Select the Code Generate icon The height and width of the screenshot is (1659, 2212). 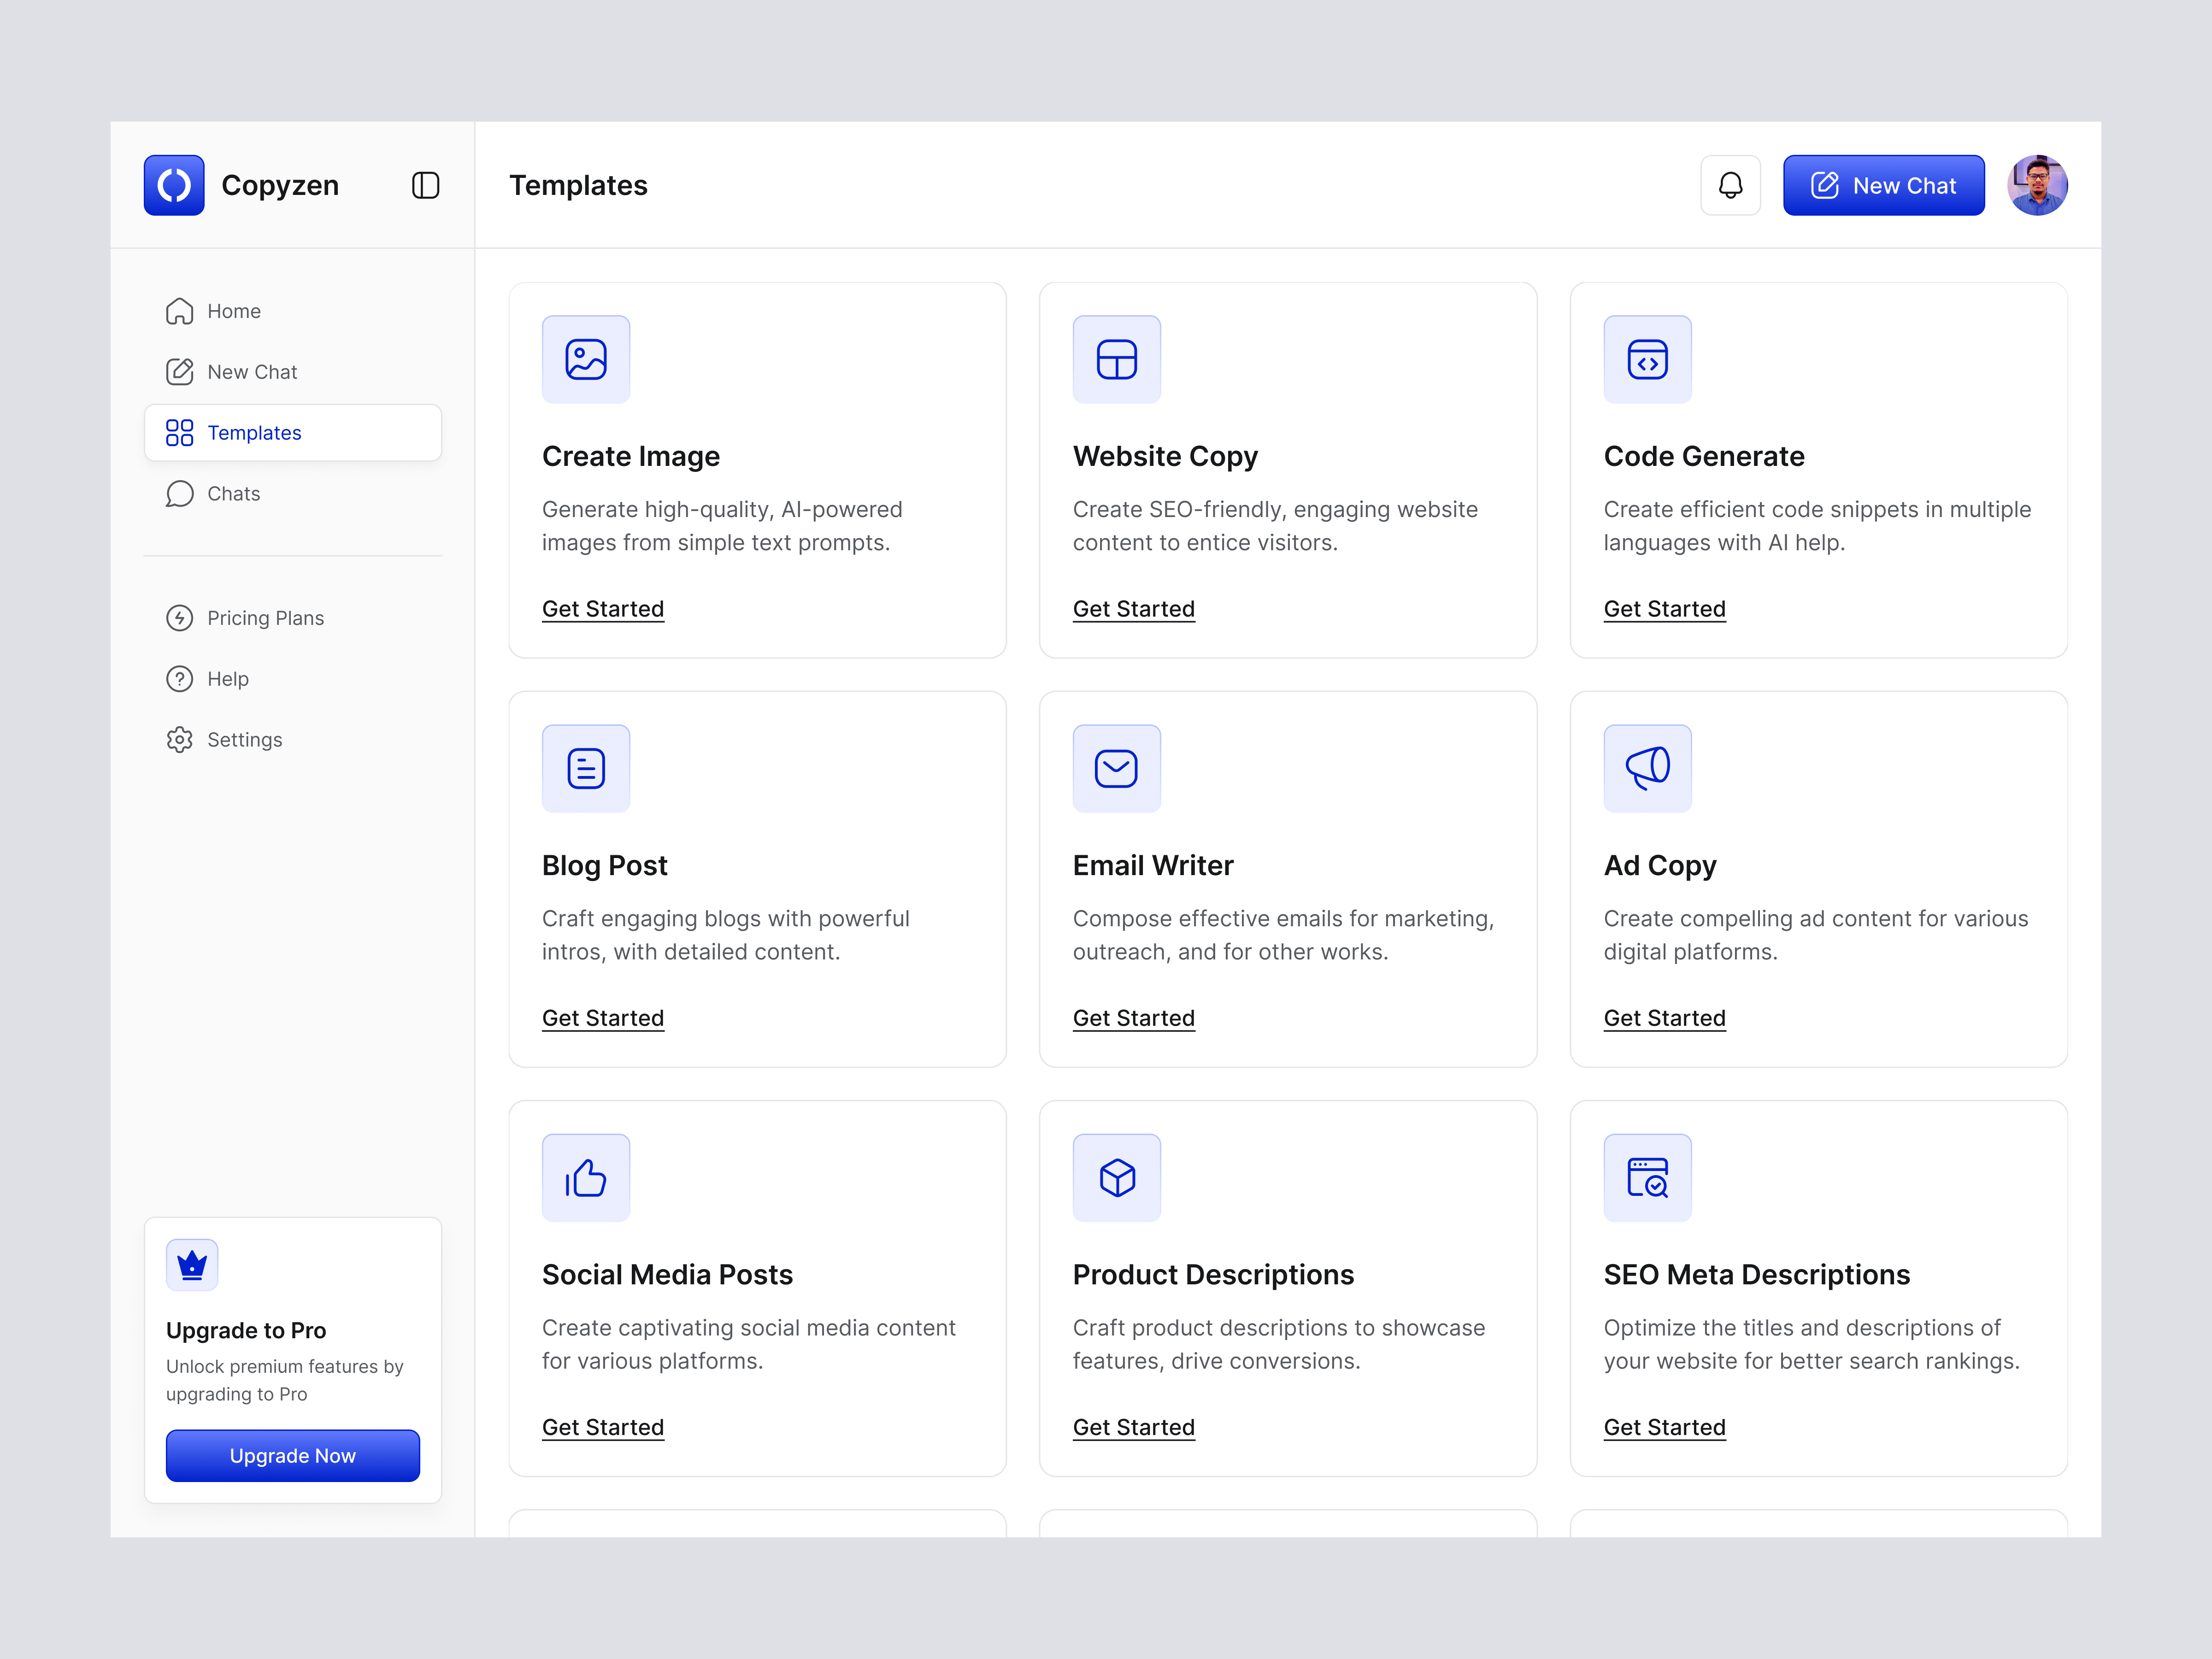1647,358
